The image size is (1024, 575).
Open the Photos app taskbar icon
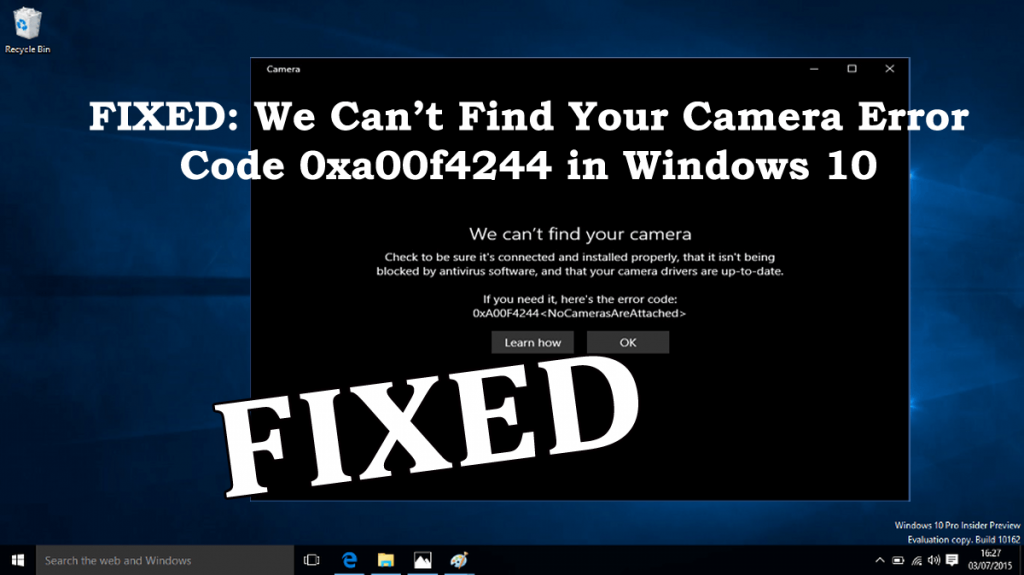(423, 560)
